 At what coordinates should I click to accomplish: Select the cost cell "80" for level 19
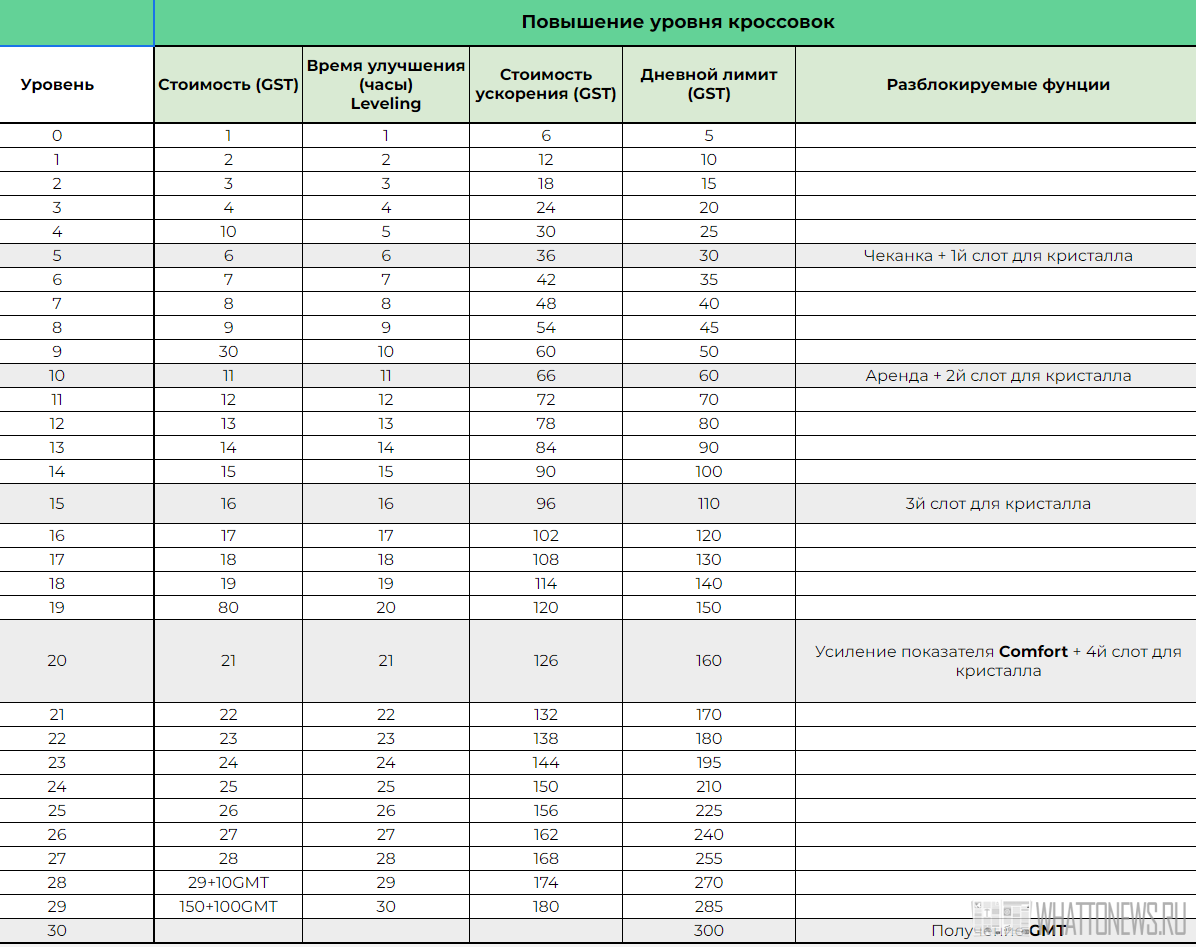coord(228,608)
